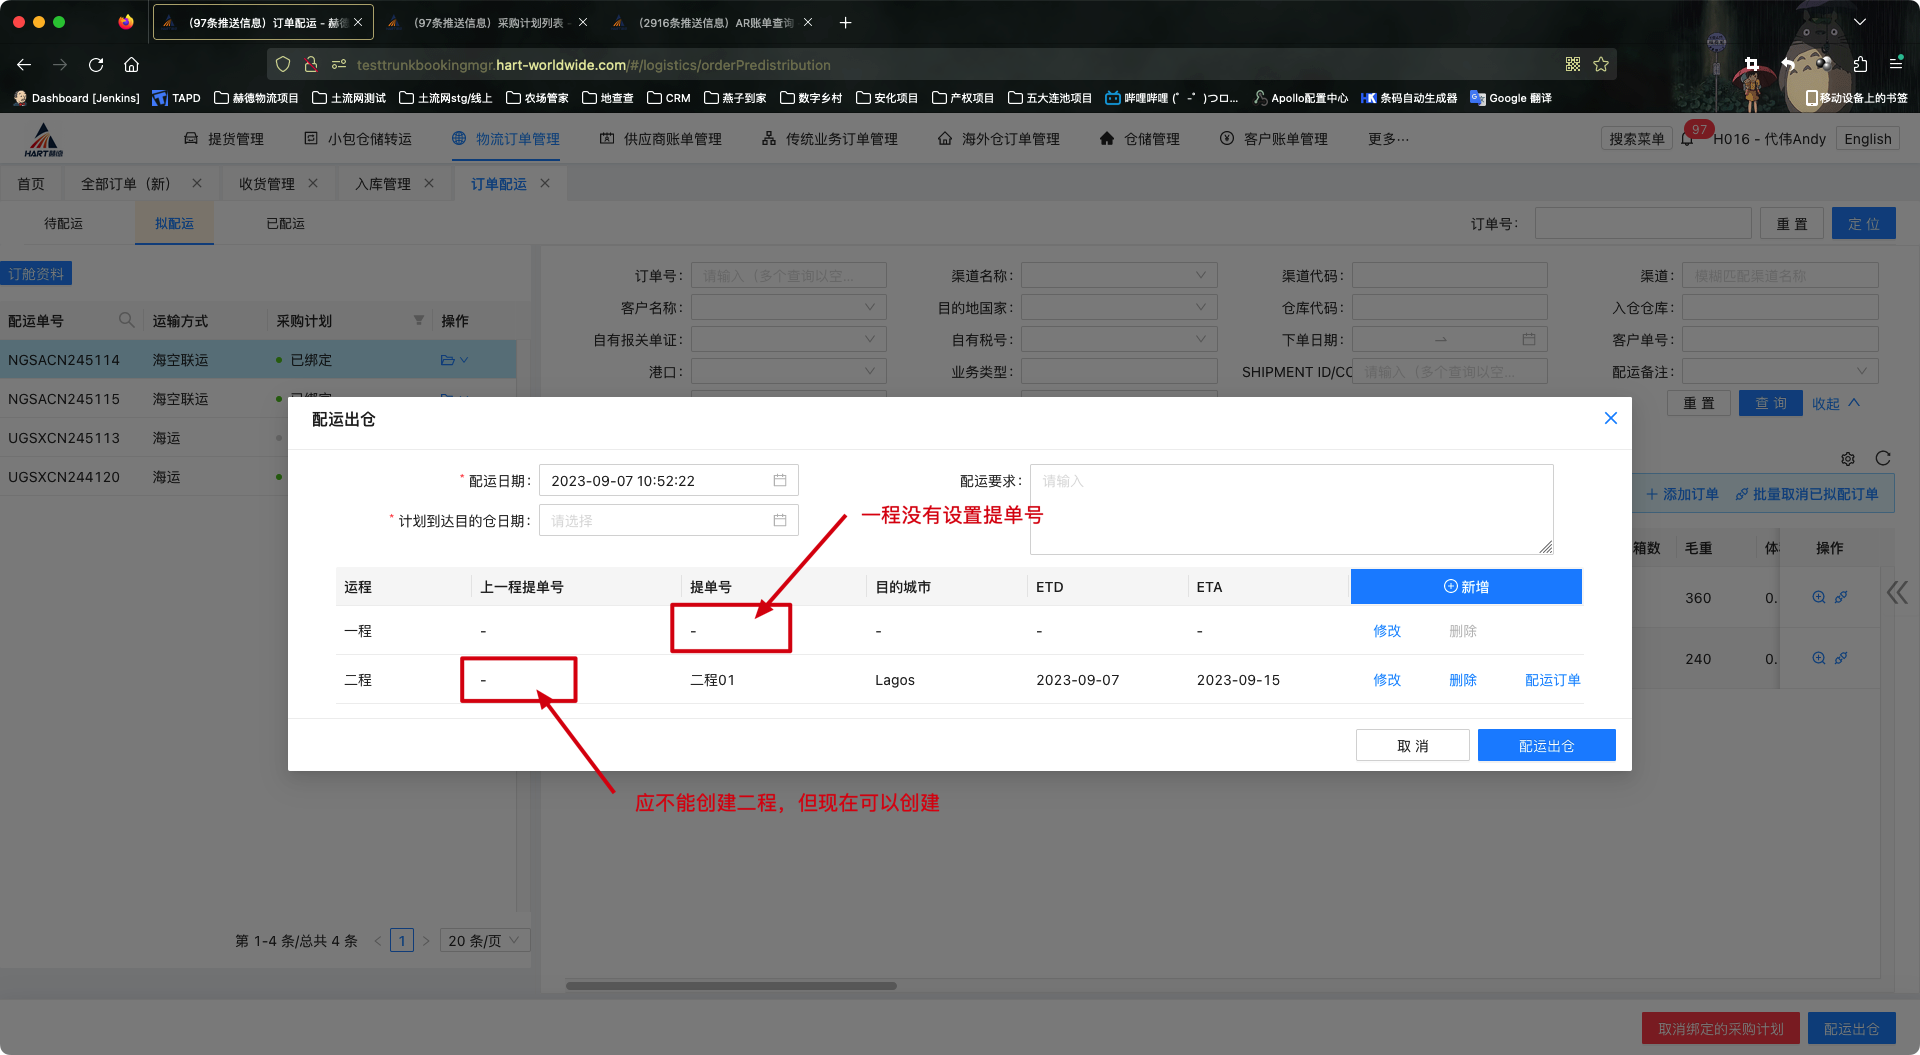Click 修改 link in 一程 row
1920x1055 pixels.
click(x=1386, y=631)
